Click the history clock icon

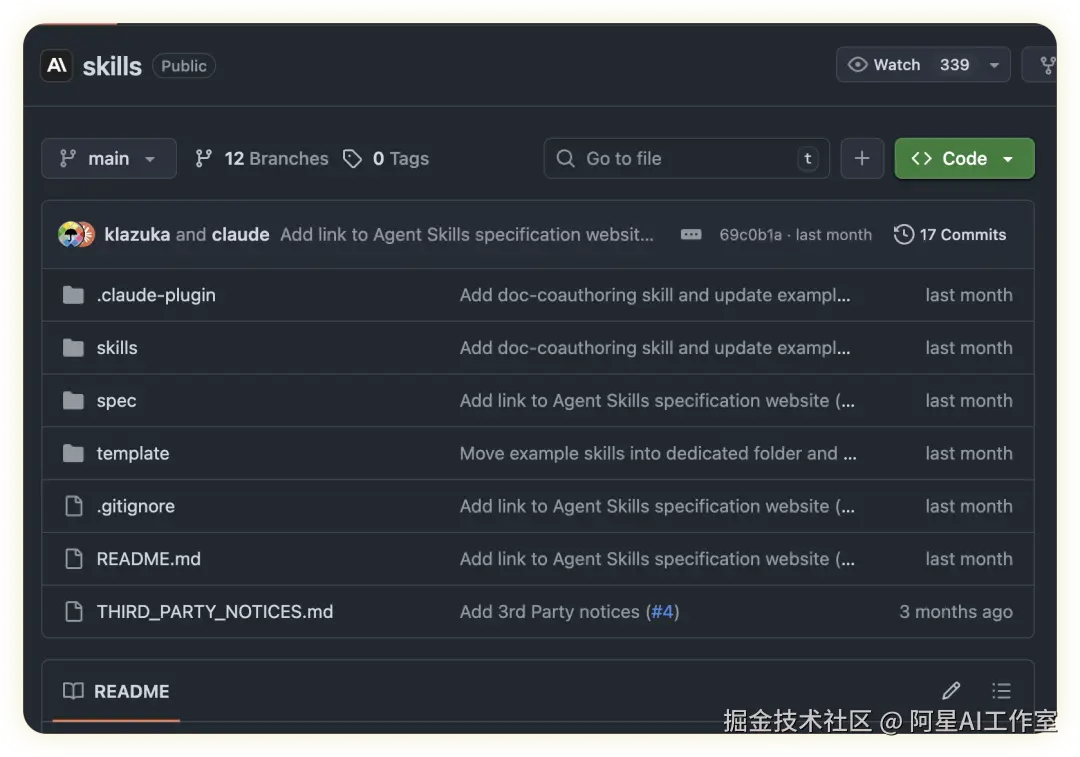[904, 234]
